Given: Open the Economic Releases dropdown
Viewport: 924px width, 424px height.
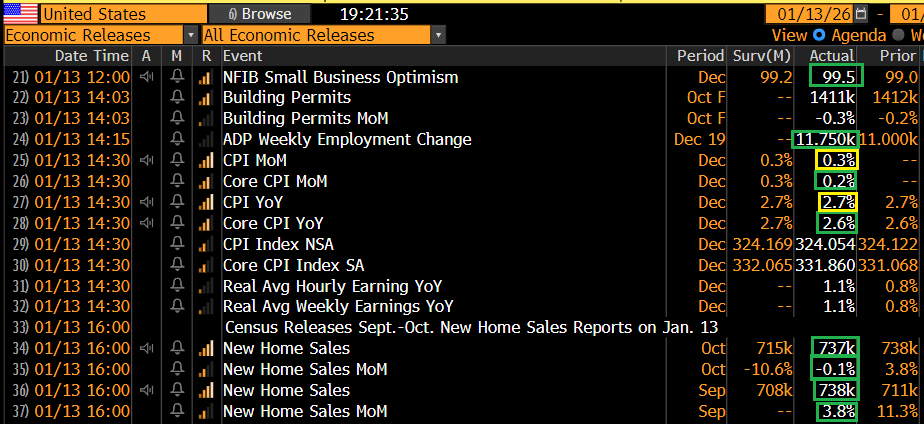Looking at the screenshot, I should (98, 35).
